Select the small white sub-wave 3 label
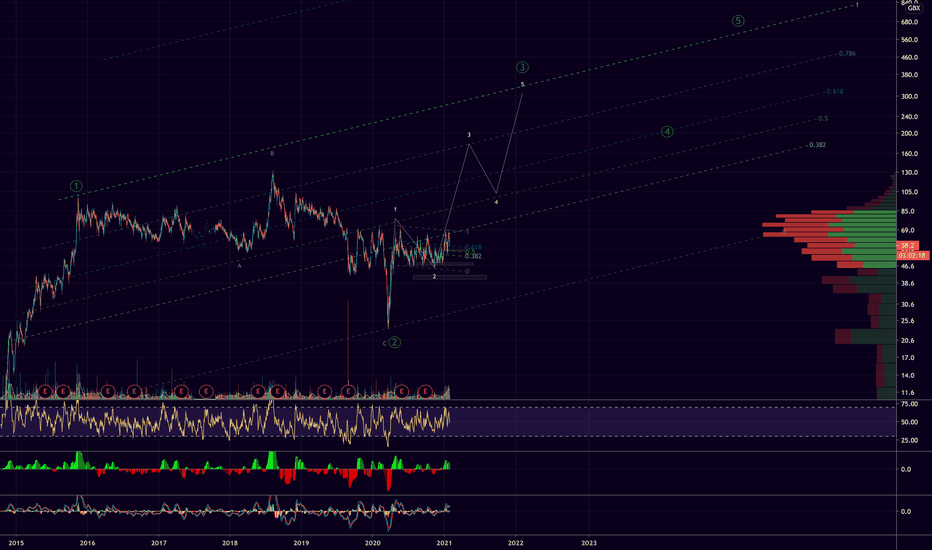Viewport: 932px width, 550px height. [x=469, y=135]
